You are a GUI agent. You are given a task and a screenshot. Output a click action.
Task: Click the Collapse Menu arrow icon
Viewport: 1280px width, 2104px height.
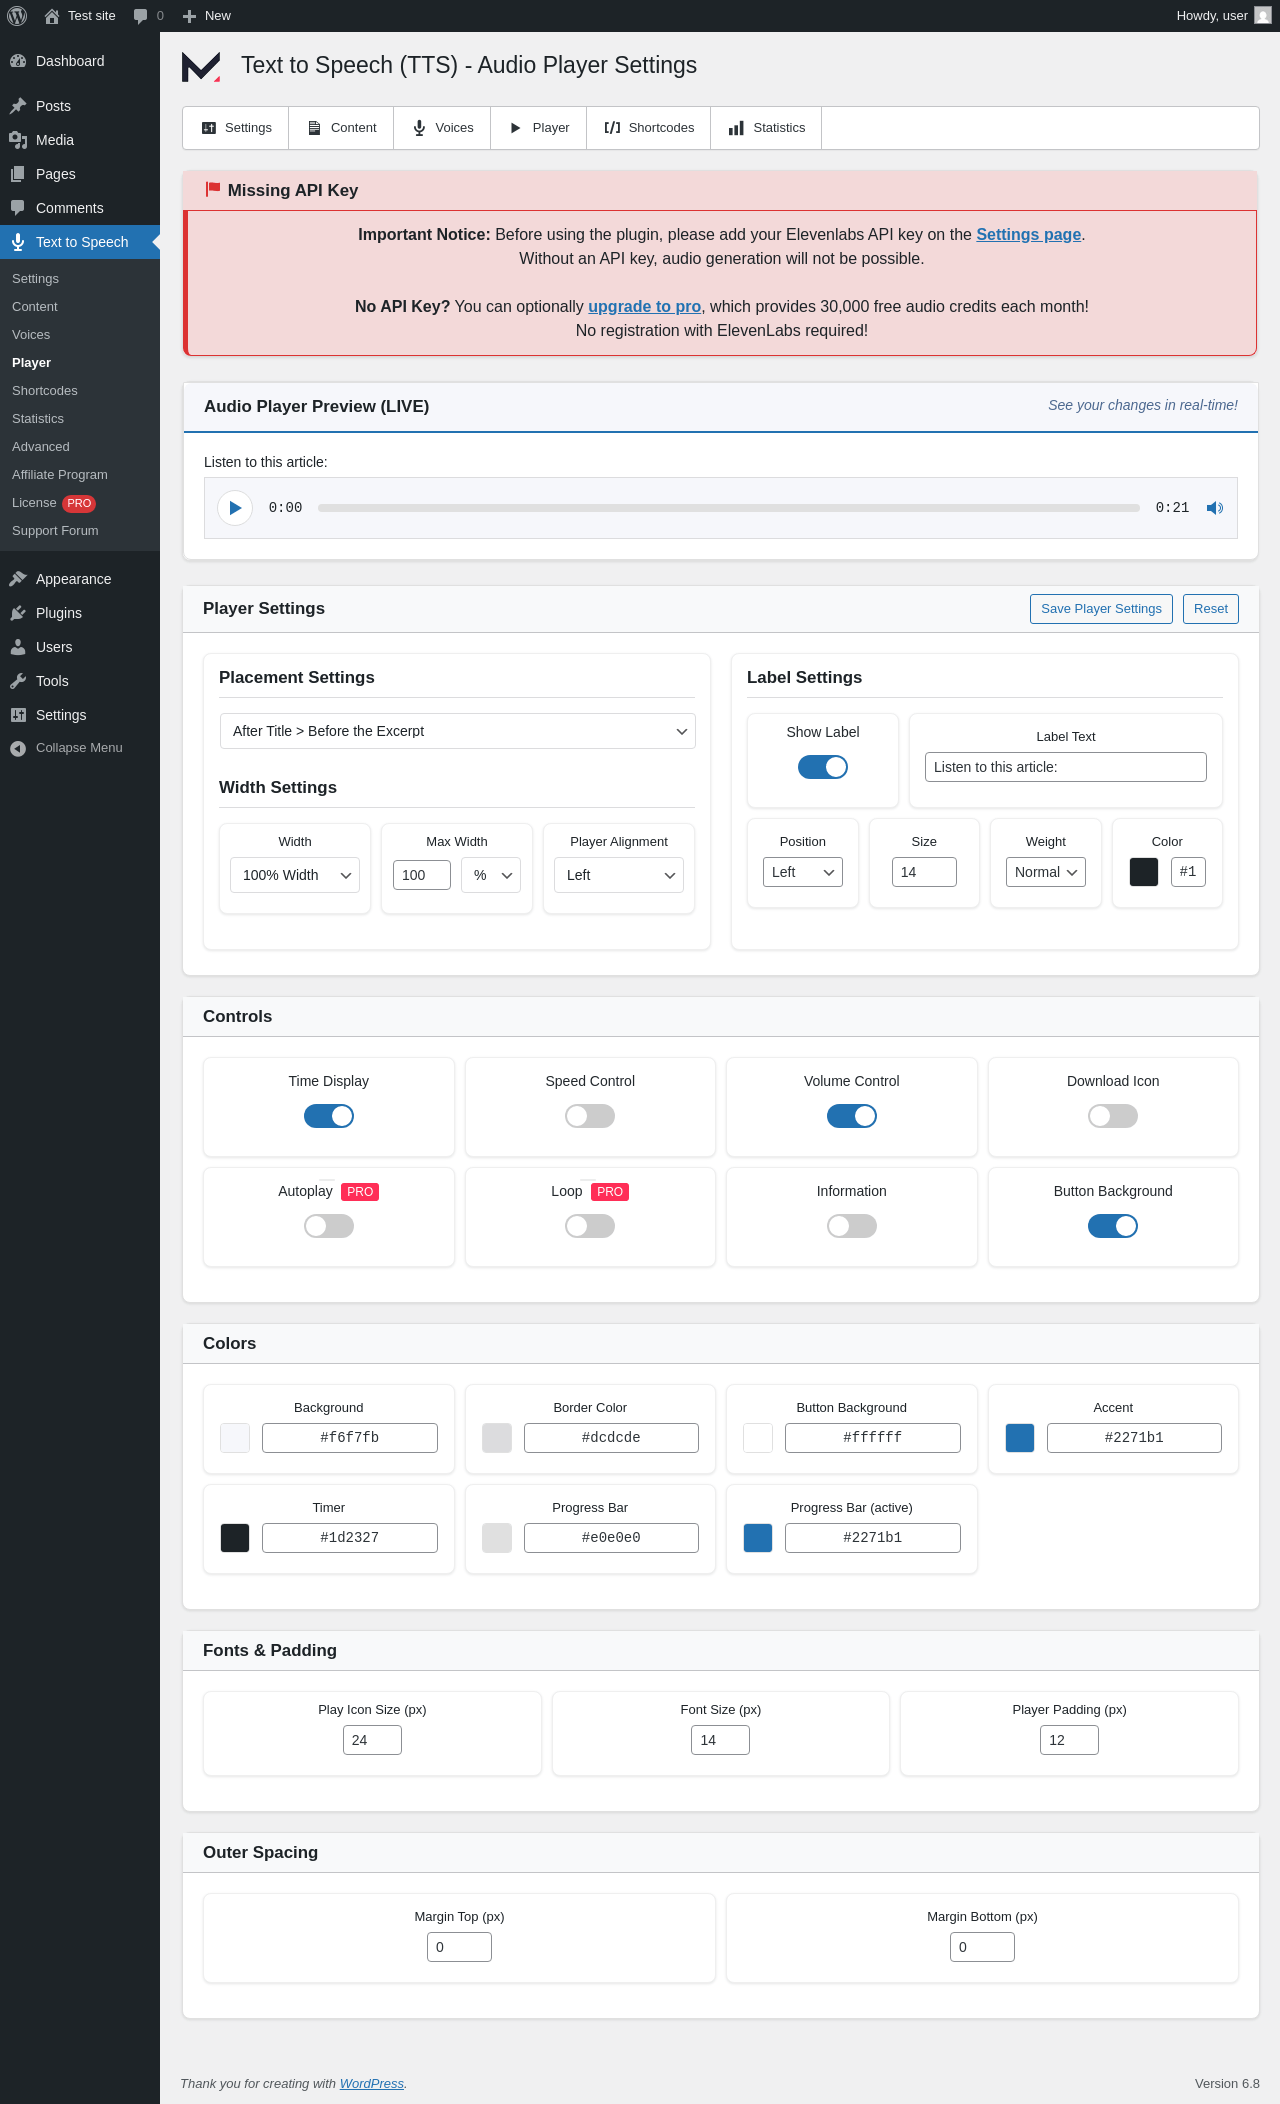18,748
